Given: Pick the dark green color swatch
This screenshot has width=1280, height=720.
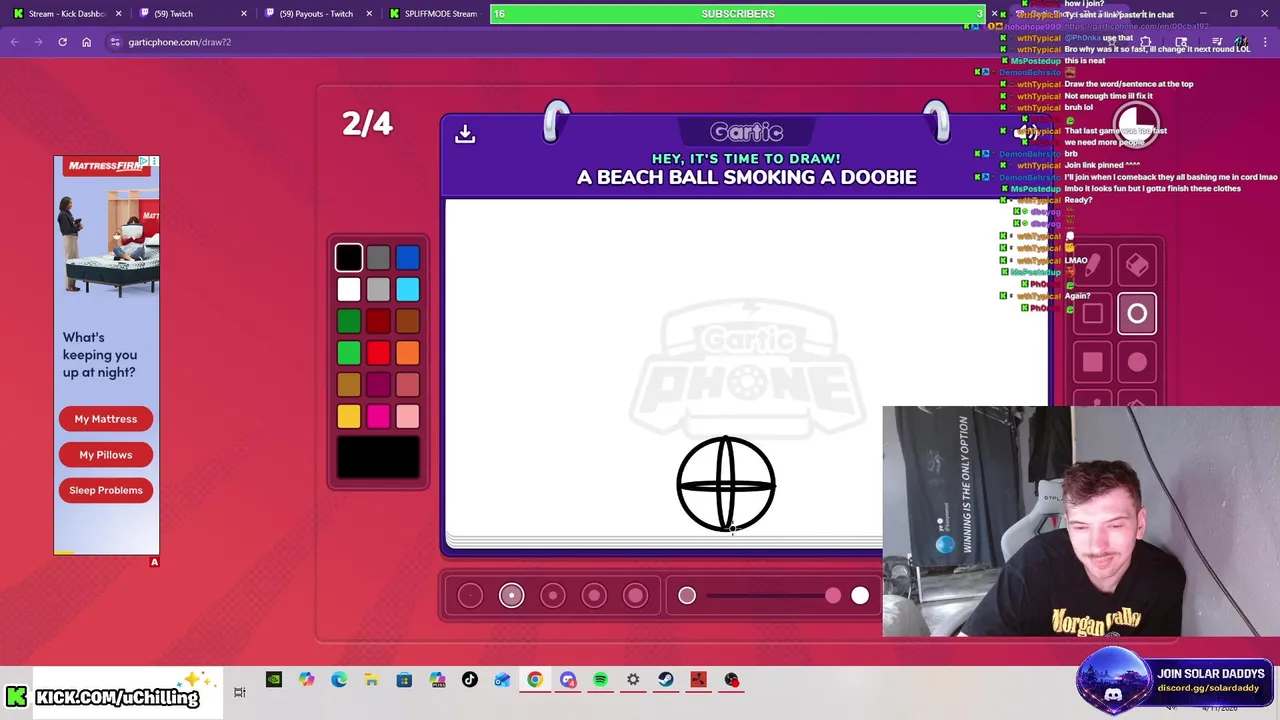Looking at the screenshot, I should pyautogui.click(x=349, y=321).
